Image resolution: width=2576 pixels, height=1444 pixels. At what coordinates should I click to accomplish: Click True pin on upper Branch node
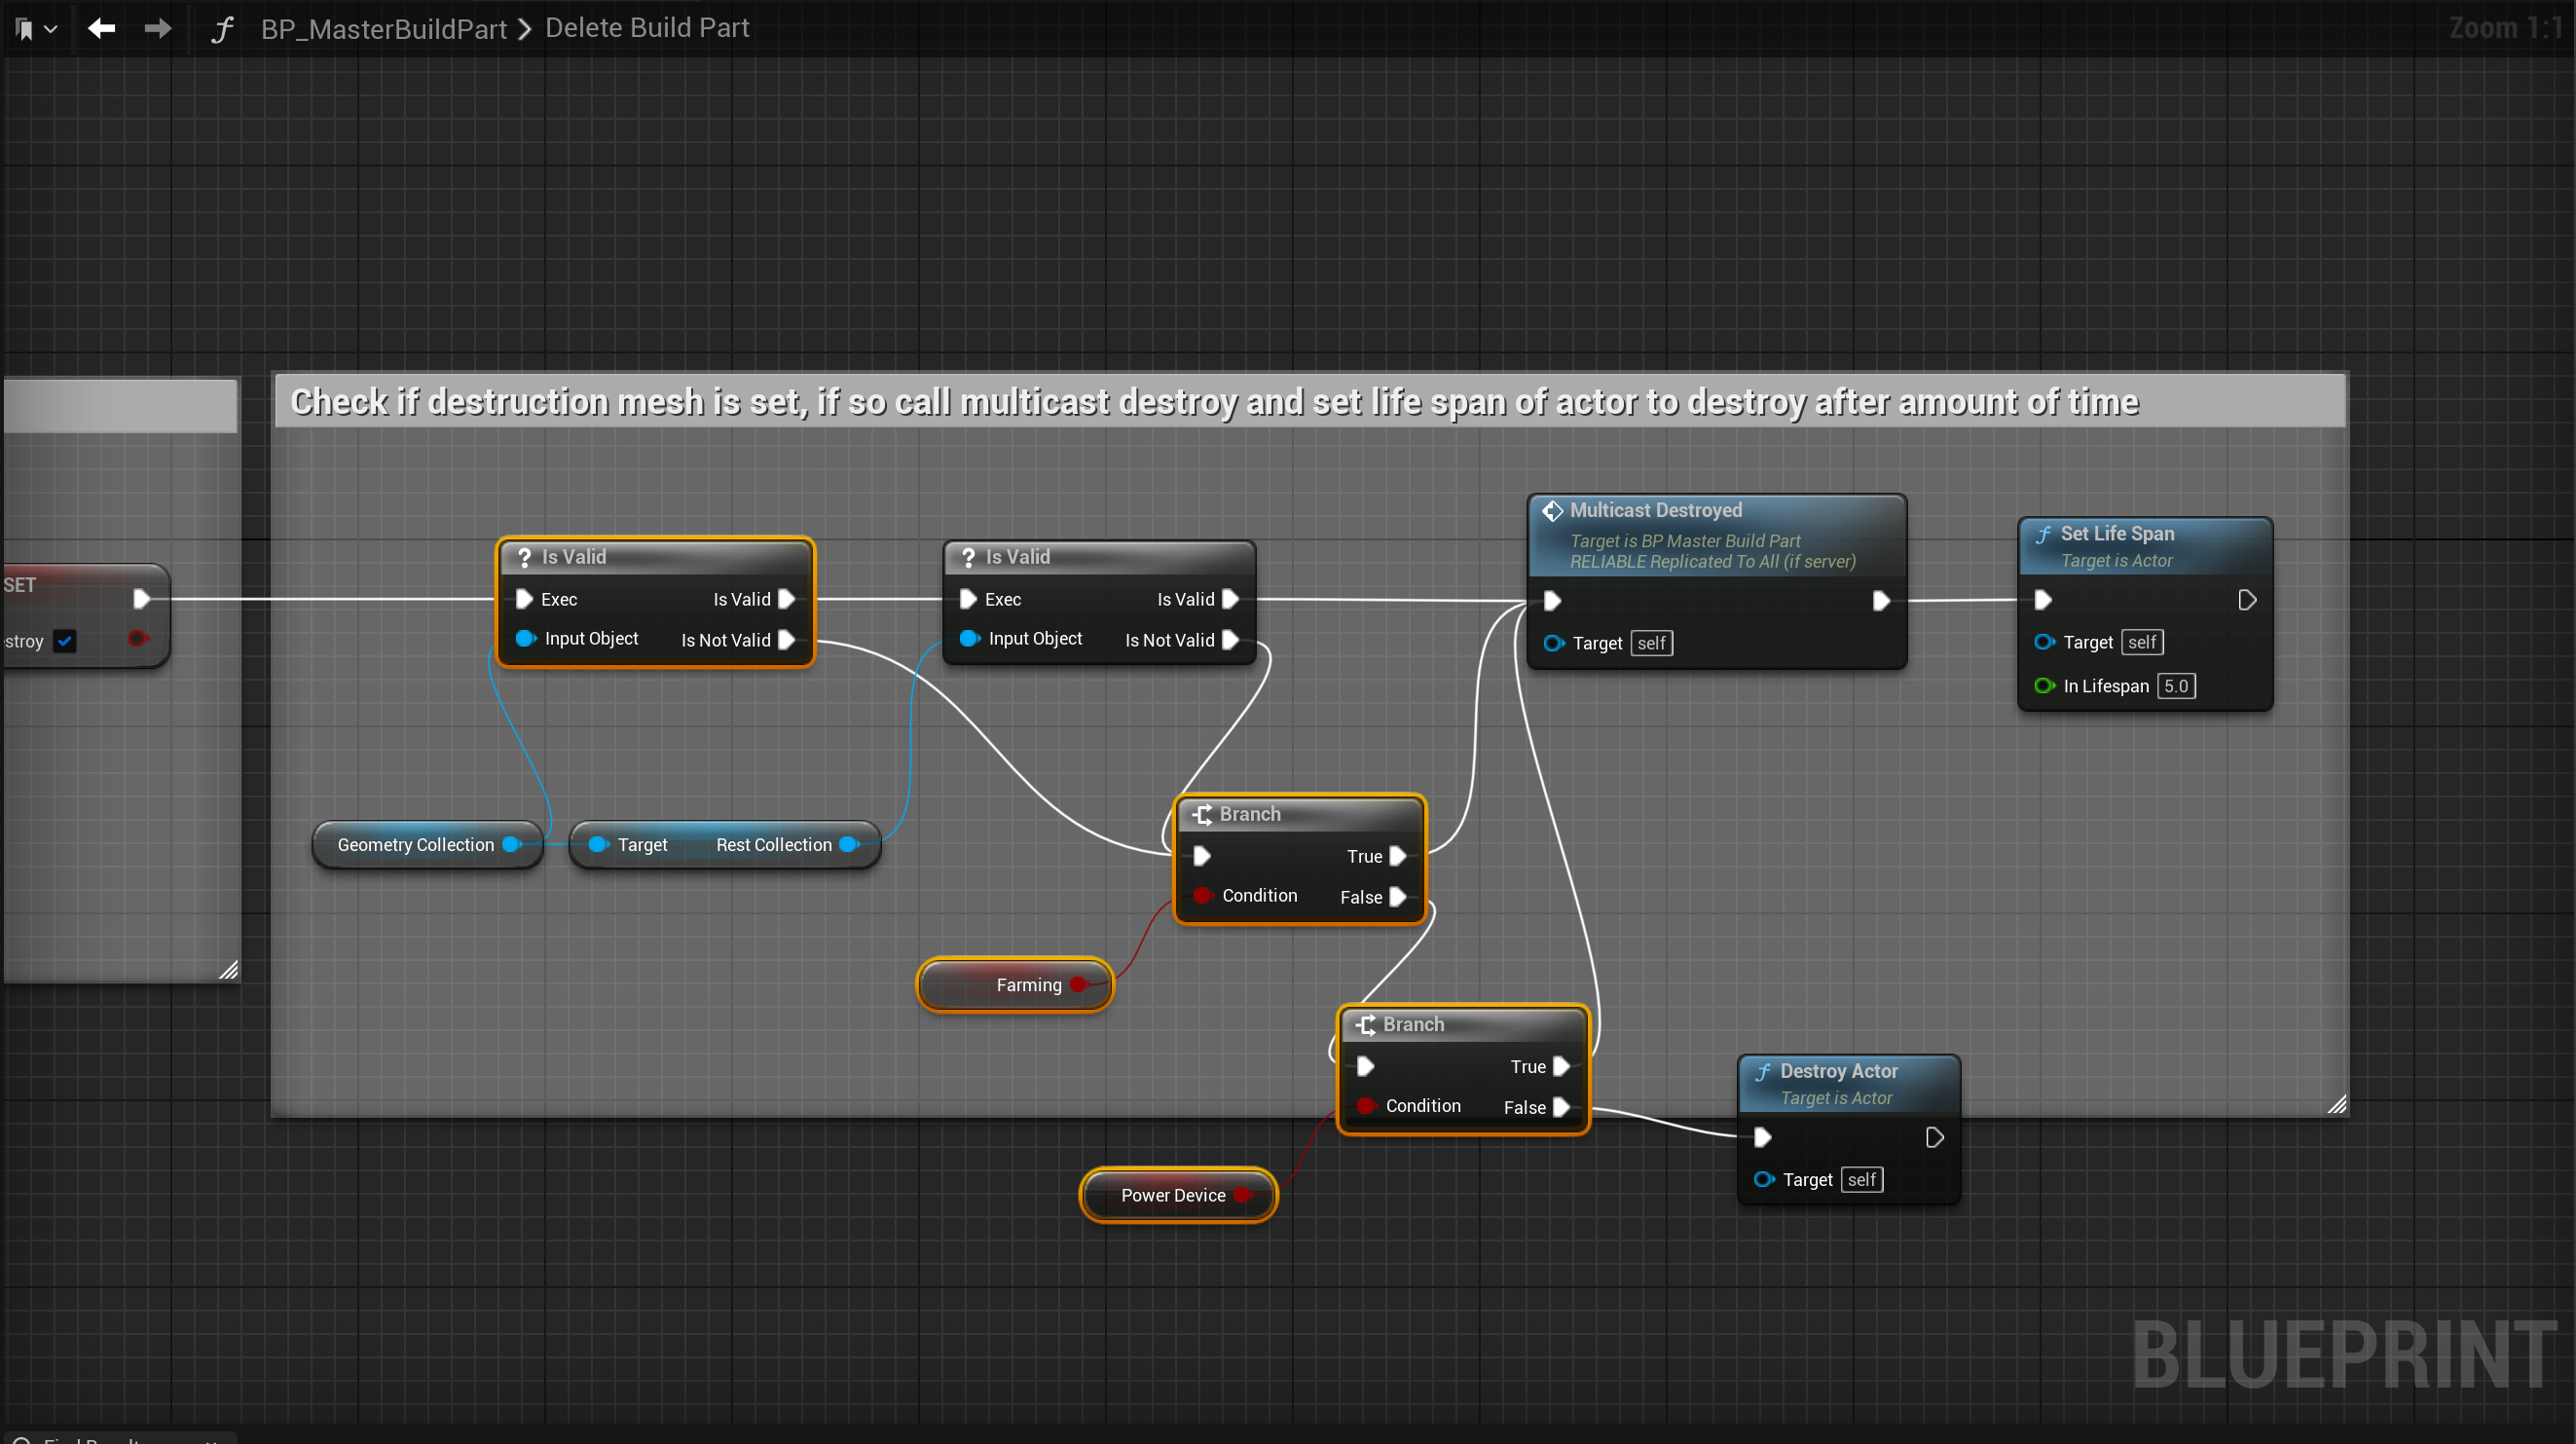point(1398,856)
